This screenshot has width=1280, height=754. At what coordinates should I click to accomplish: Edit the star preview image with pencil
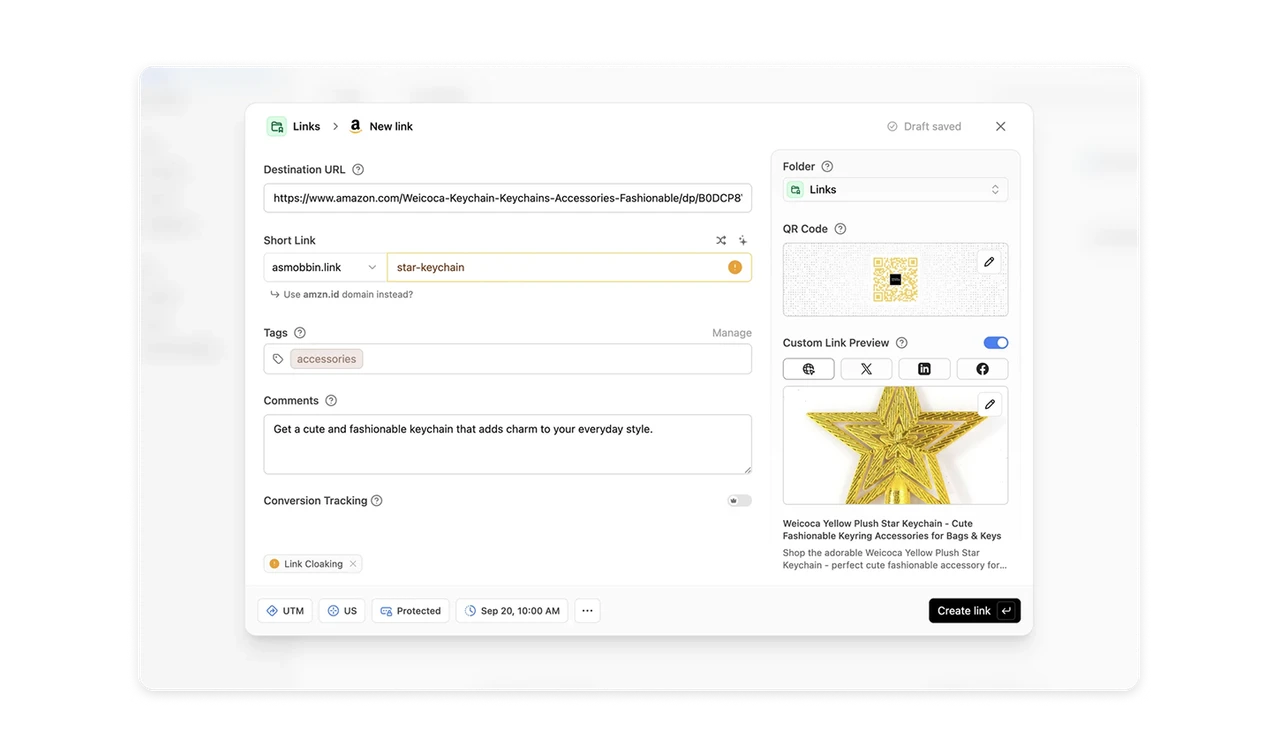tap(989, 404)
